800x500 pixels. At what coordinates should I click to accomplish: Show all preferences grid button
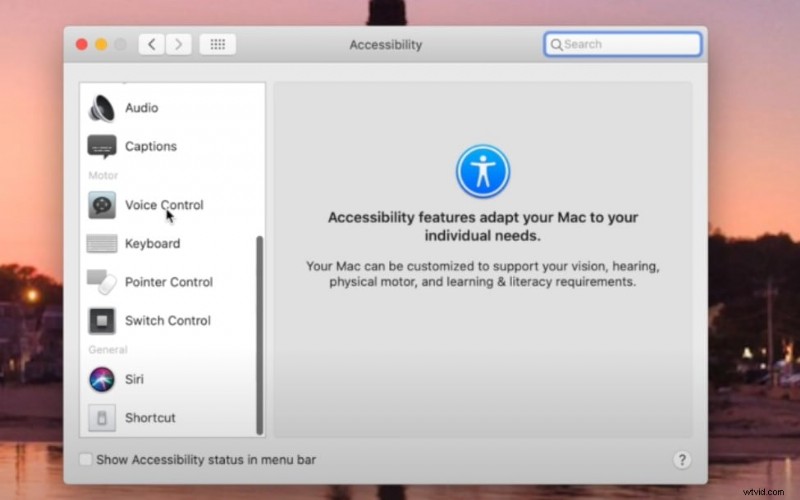(217, 44)
